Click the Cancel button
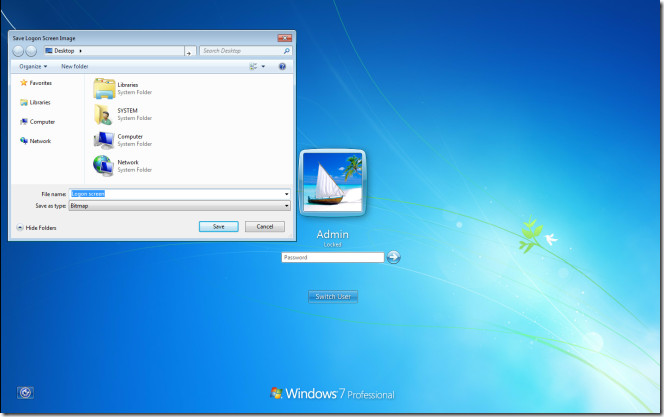The width and height of the screenshot is (664, 417). (265, 226)
